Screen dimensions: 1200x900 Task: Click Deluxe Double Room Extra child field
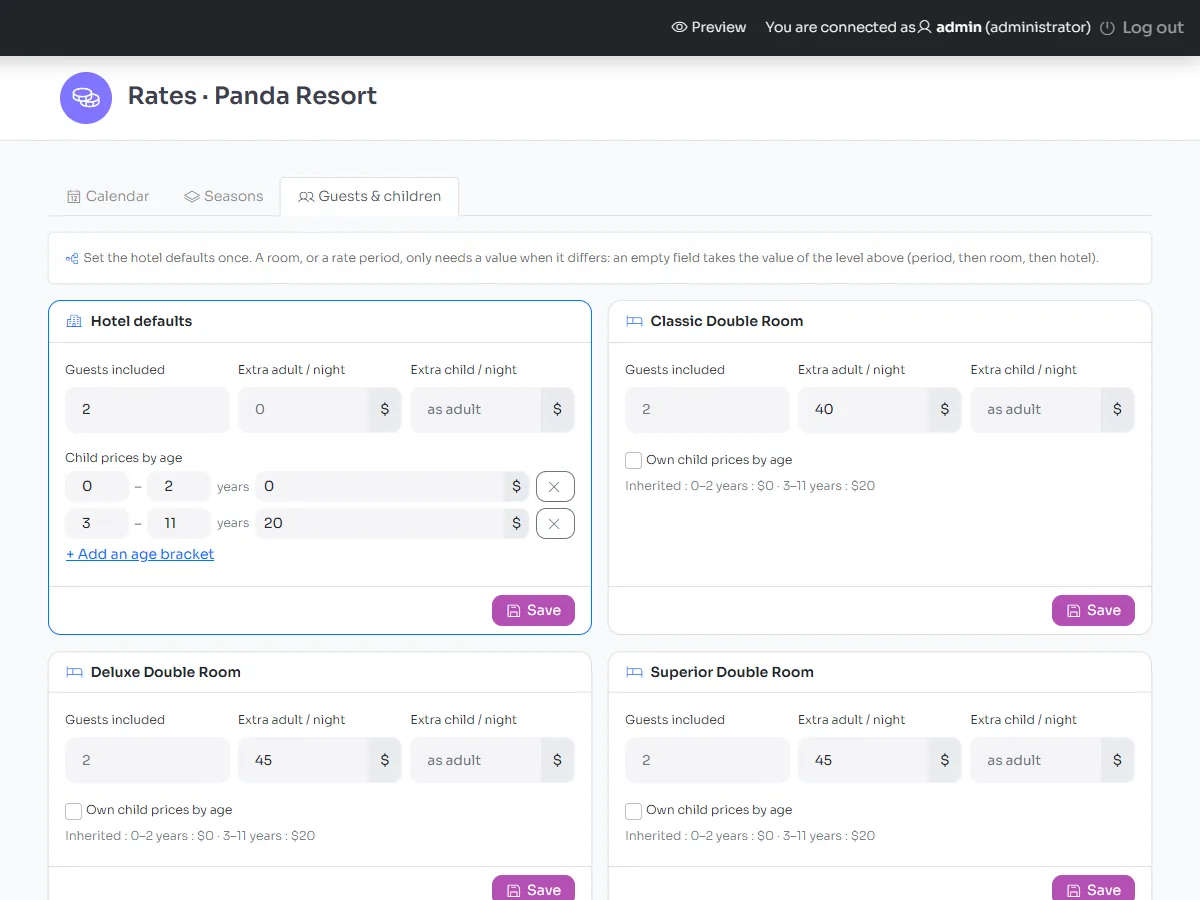[476, 760]
